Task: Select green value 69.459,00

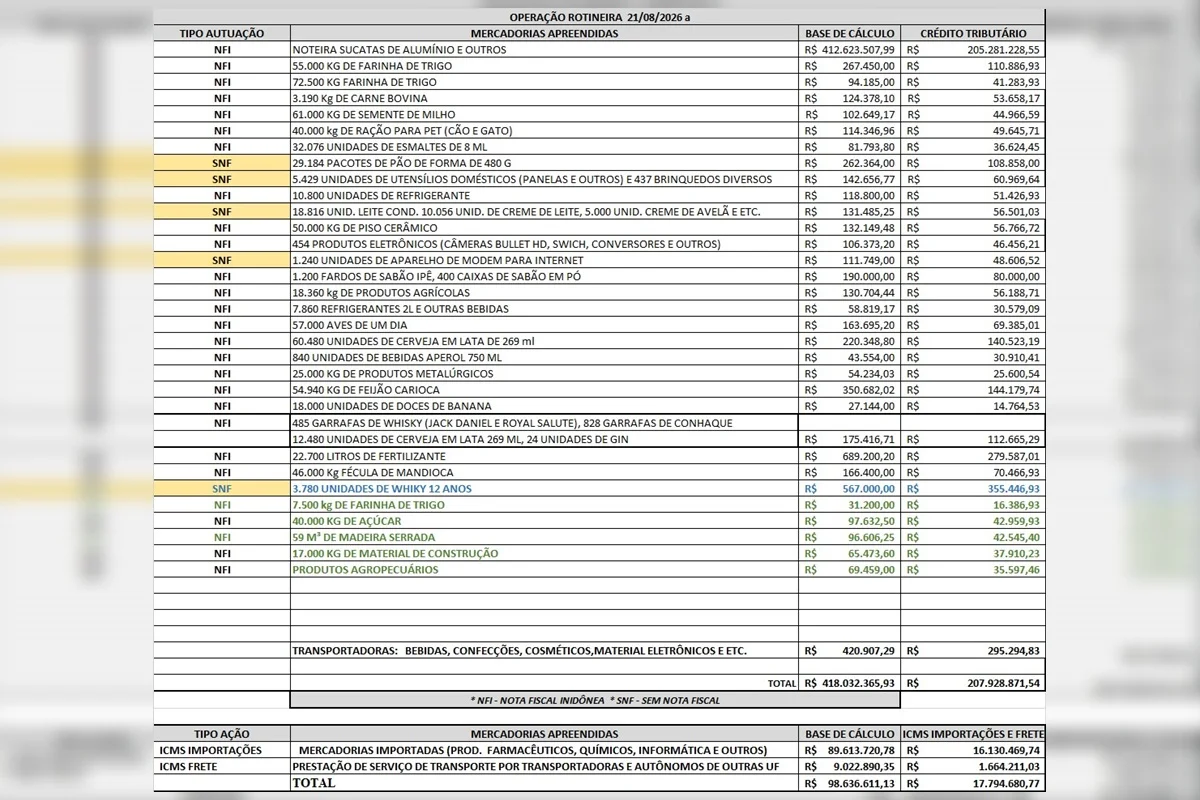Action: pos(870,570)
